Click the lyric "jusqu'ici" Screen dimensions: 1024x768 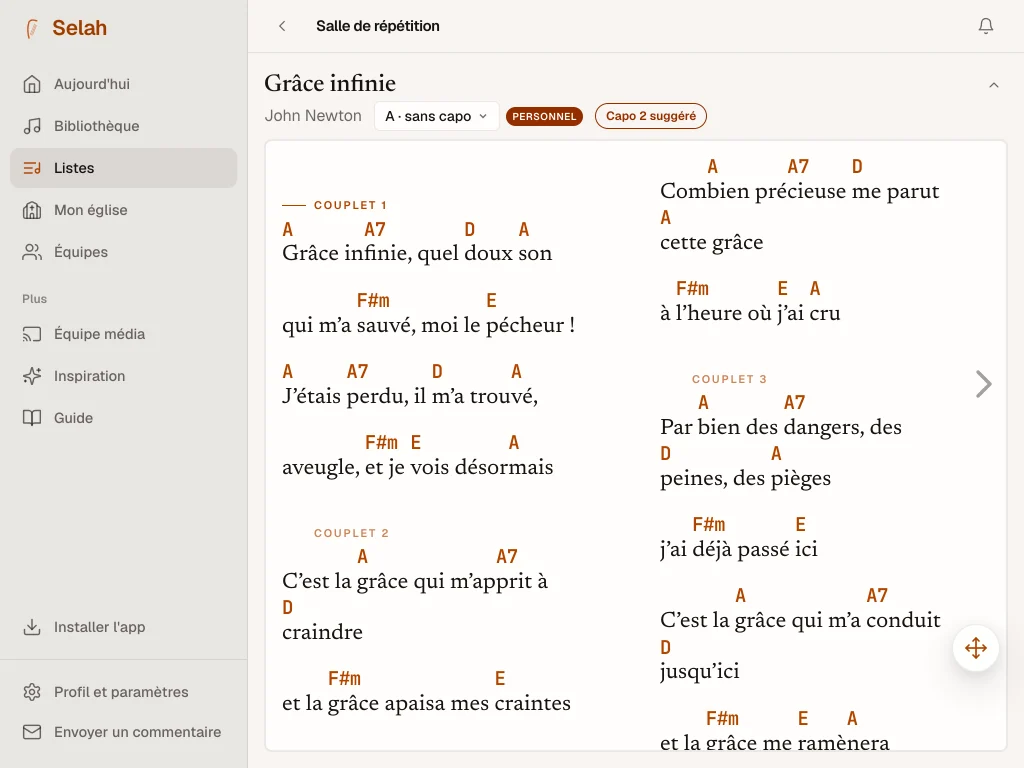(700, 671)
